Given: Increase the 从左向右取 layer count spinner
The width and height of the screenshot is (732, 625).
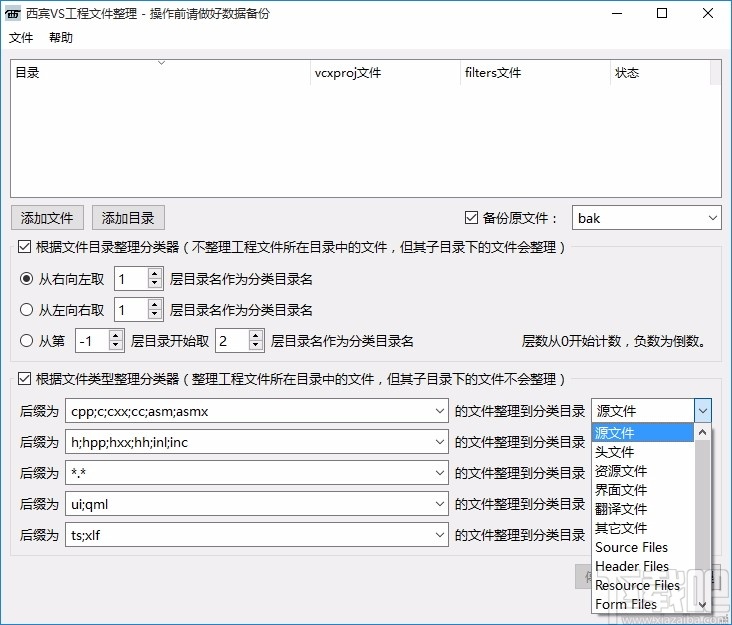Looking at the screenshot, I should coord(155,304).
